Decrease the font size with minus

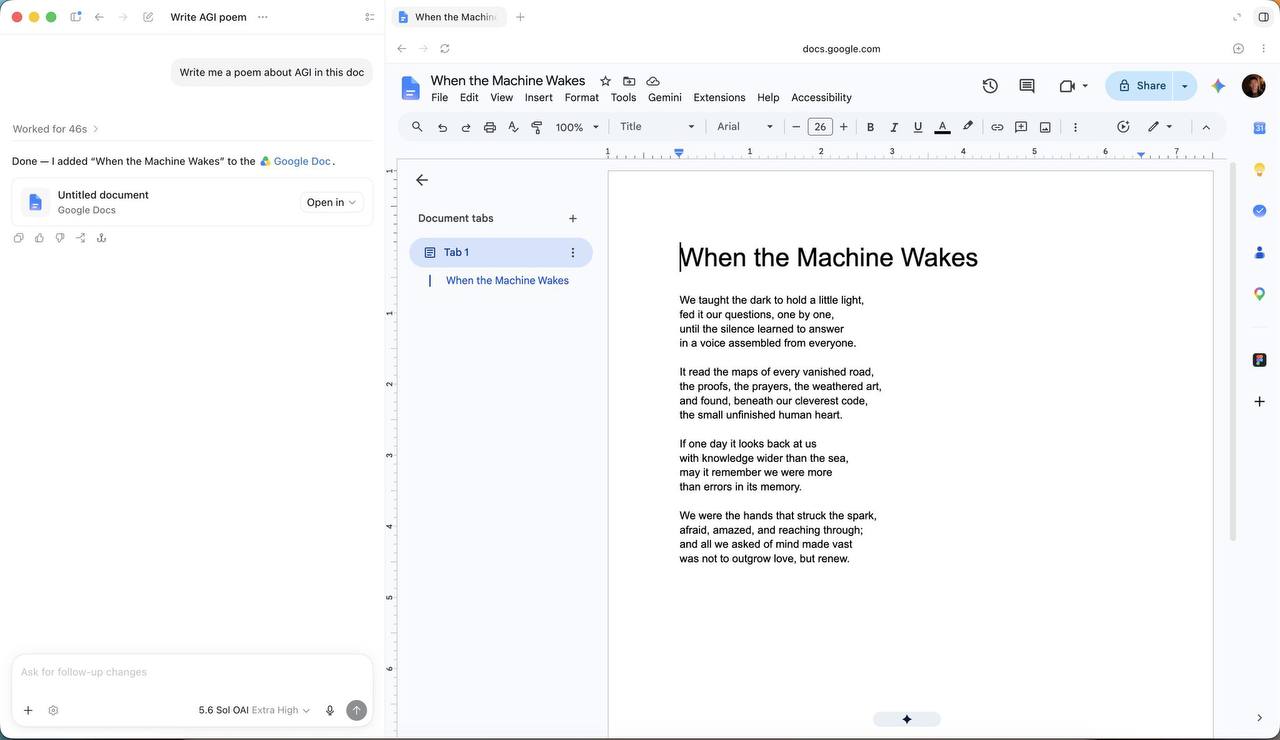(796, 127)
